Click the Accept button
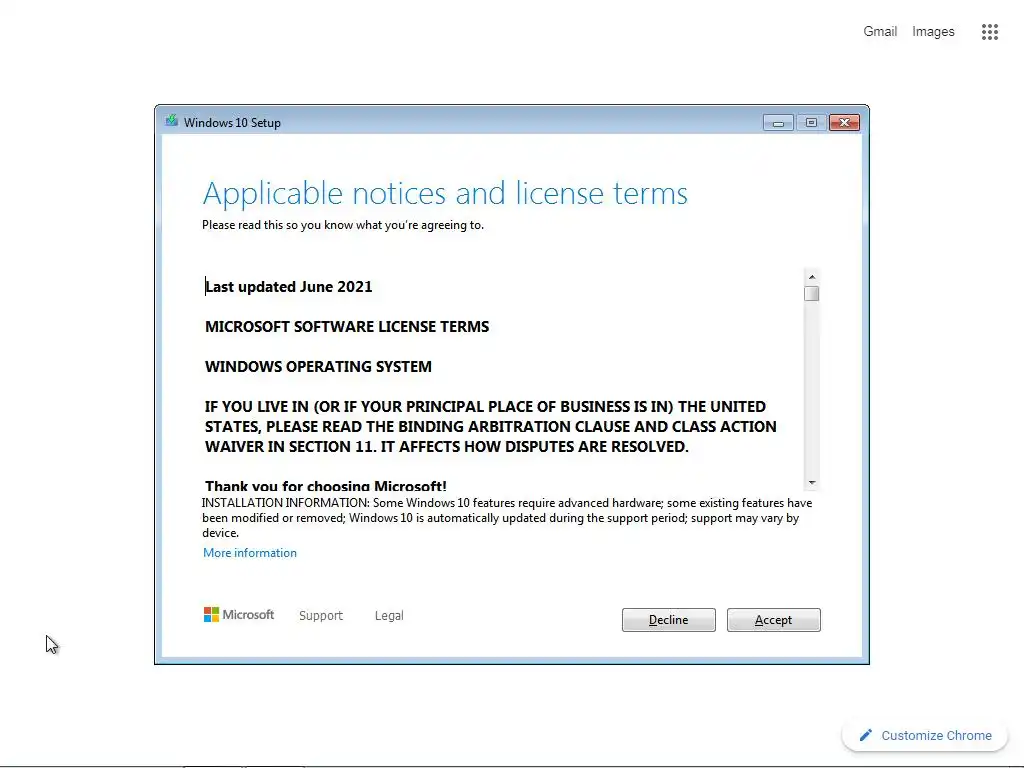1024x768 pixels. pos(773,620)
